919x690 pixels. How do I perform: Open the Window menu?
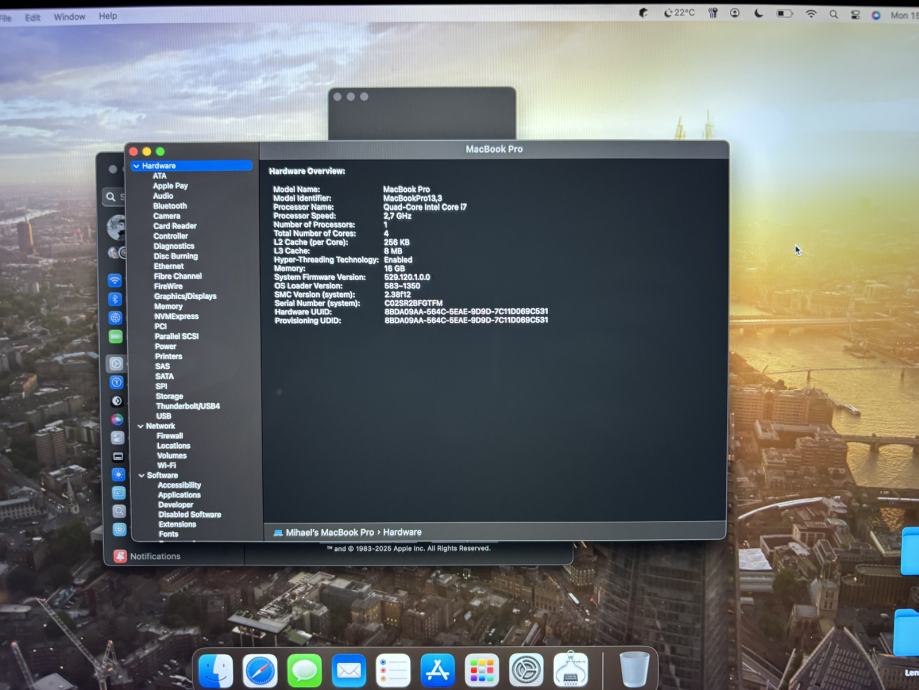pyautogui.click(x=69, y=17)
